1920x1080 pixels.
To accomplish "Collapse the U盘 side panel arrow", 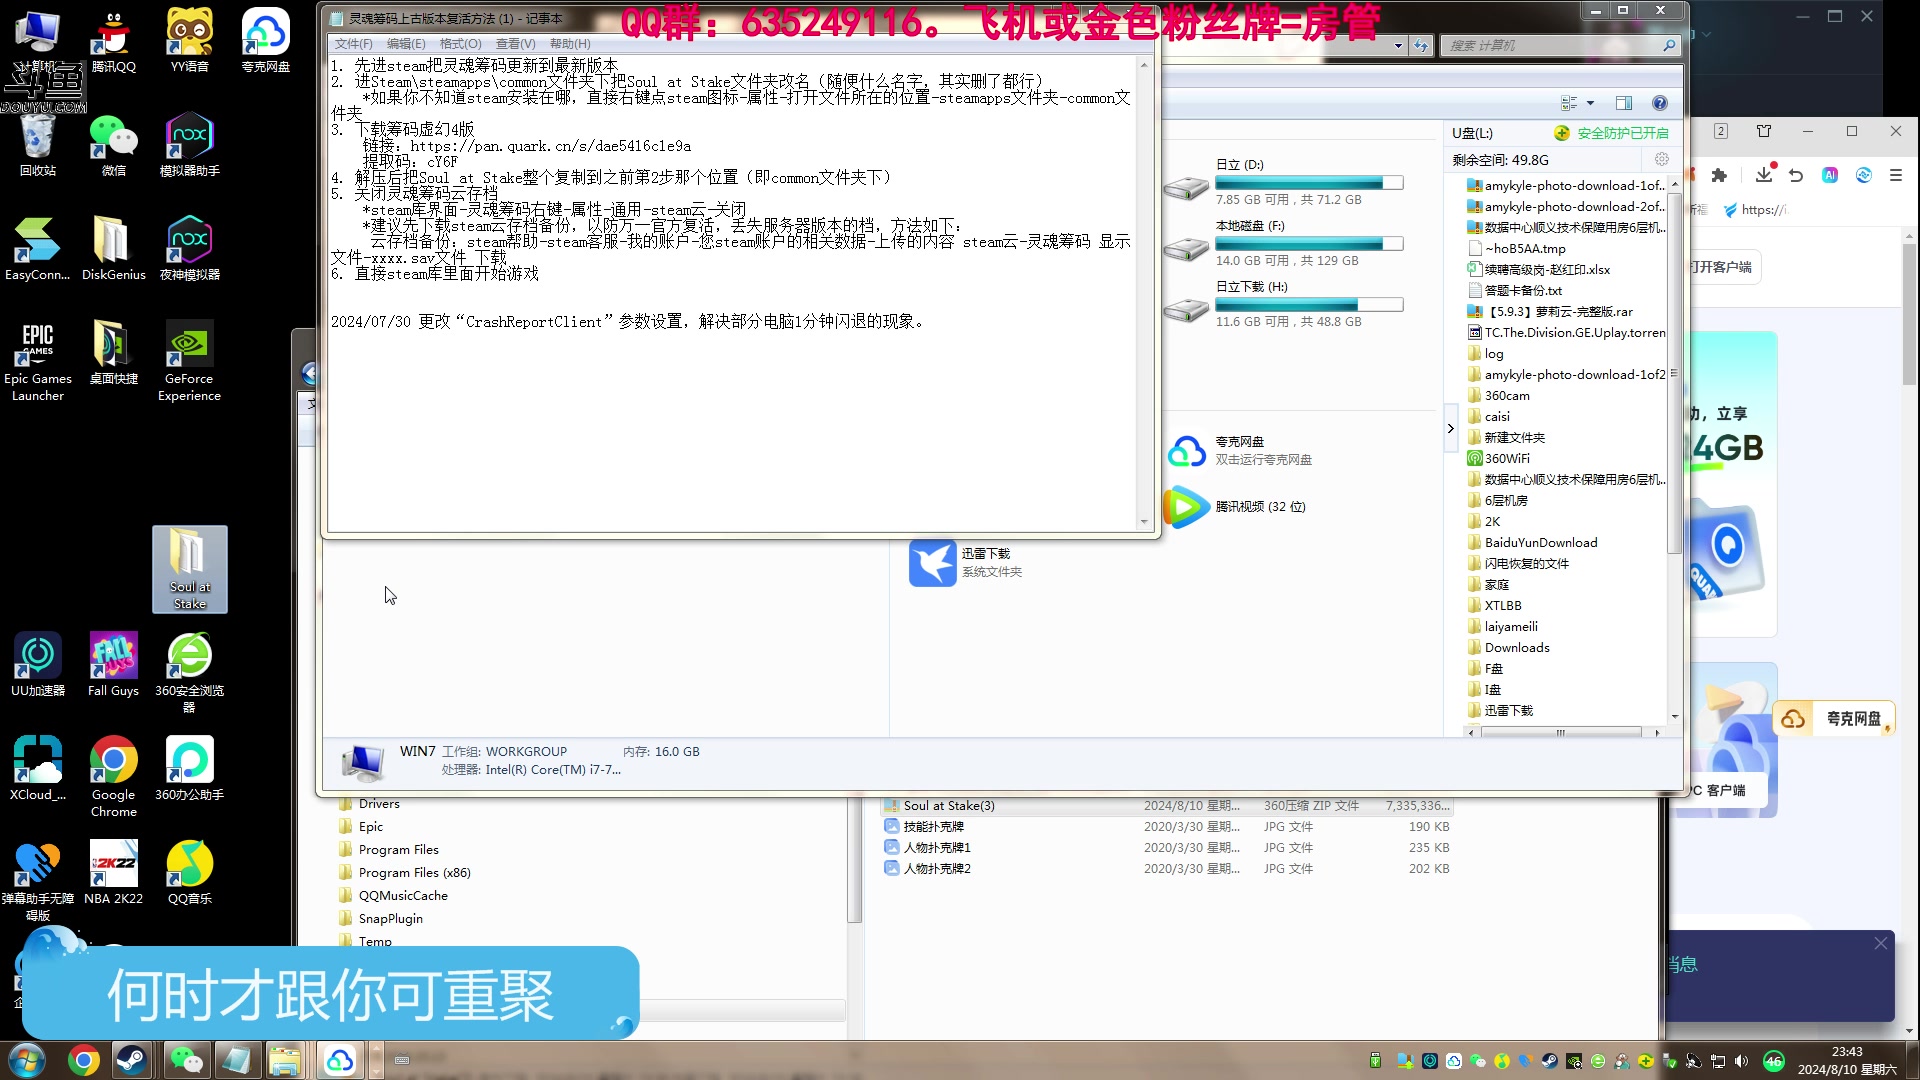I will click(x=1450, y=429).
